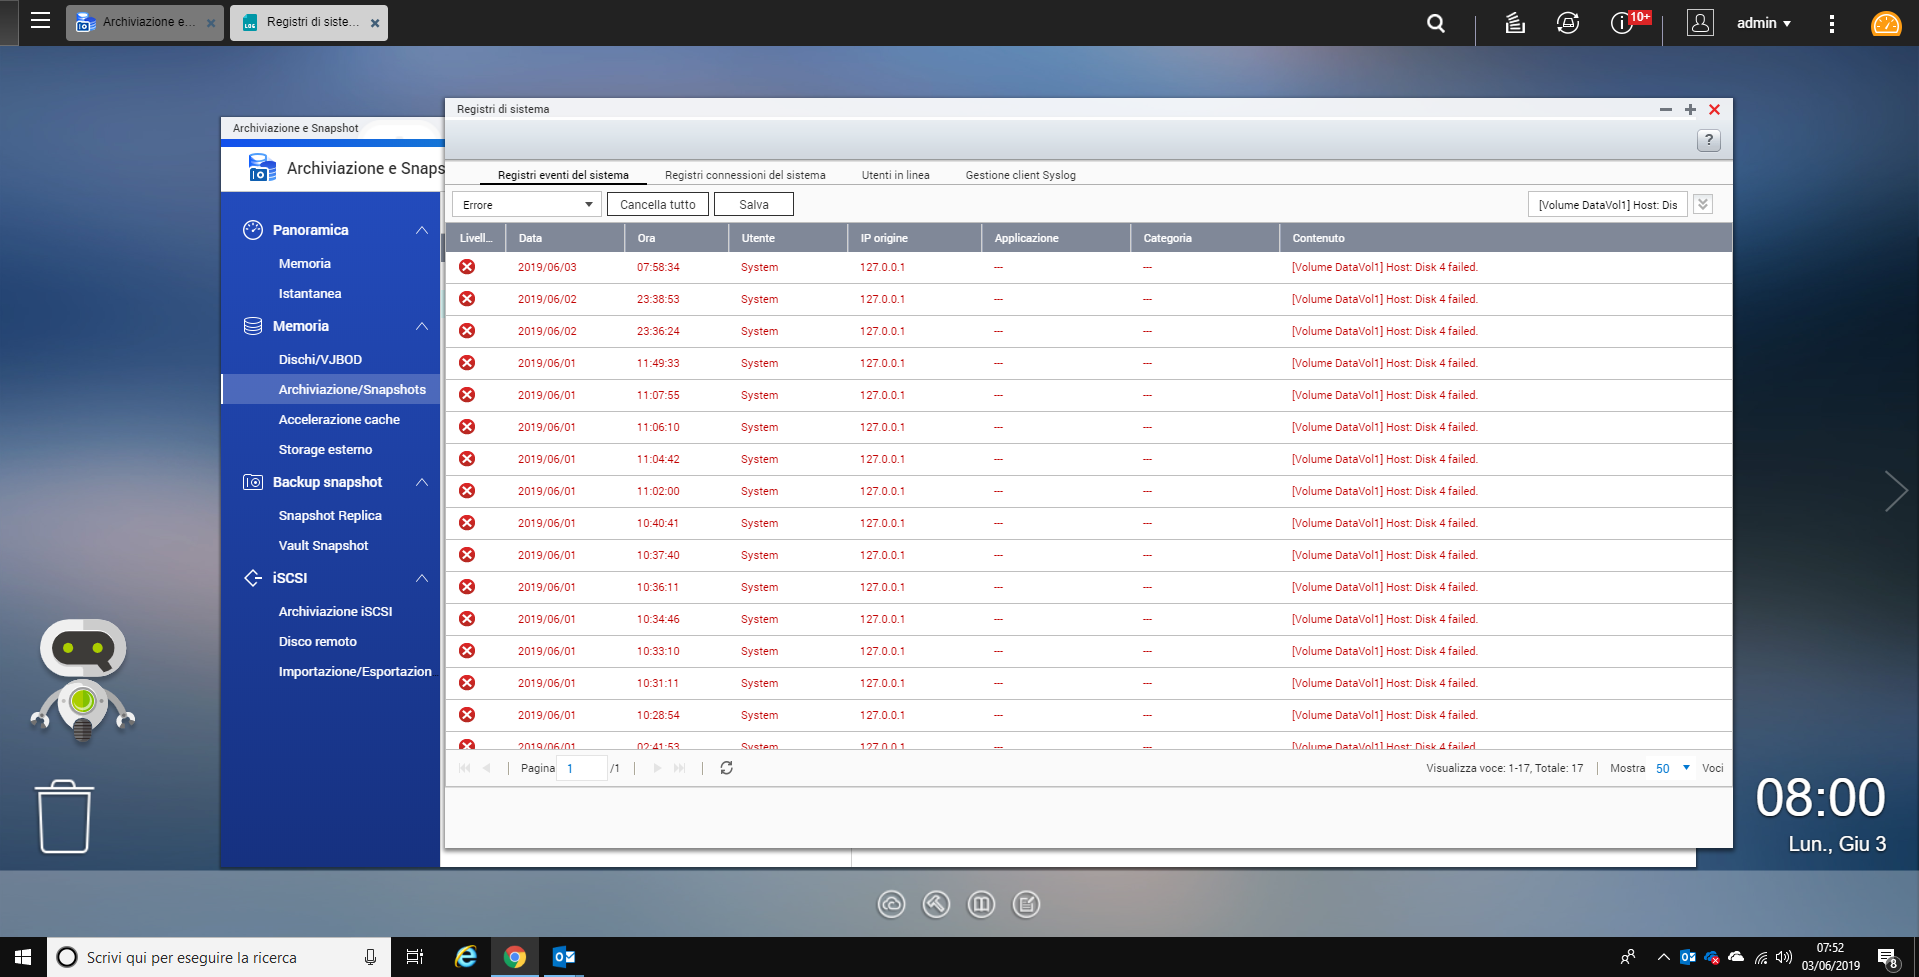Click the Pagina number input field
The image size is (1919, 977).
583,768
